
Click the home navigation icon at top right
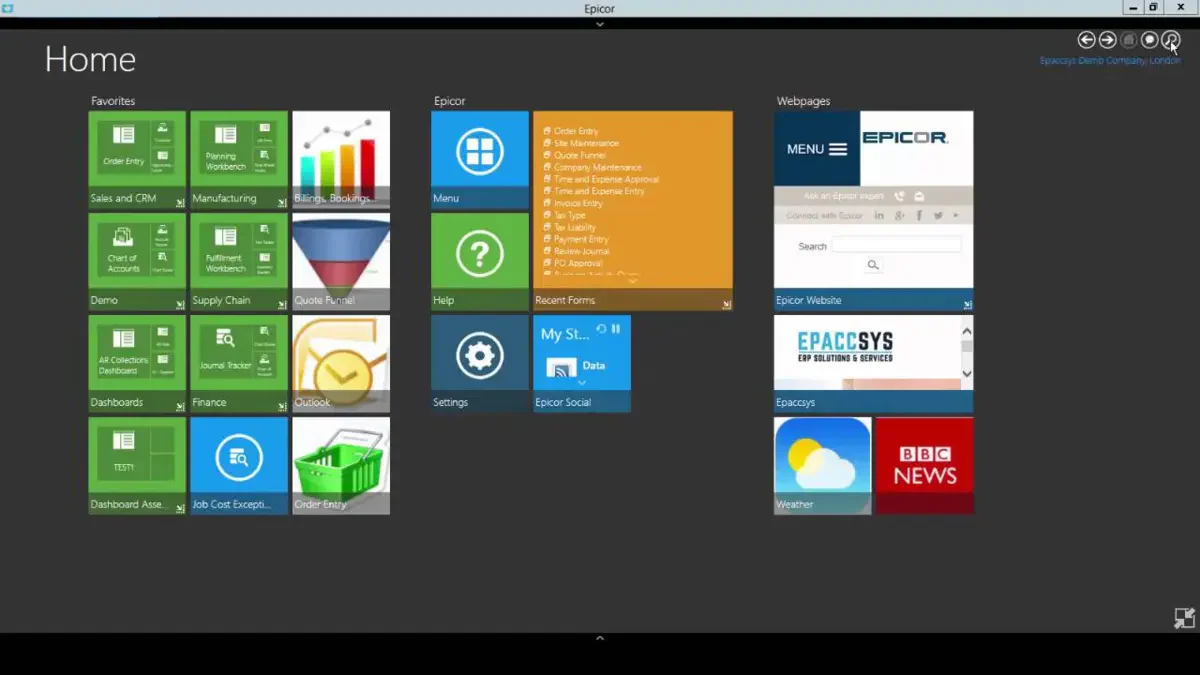point(1128,40)
